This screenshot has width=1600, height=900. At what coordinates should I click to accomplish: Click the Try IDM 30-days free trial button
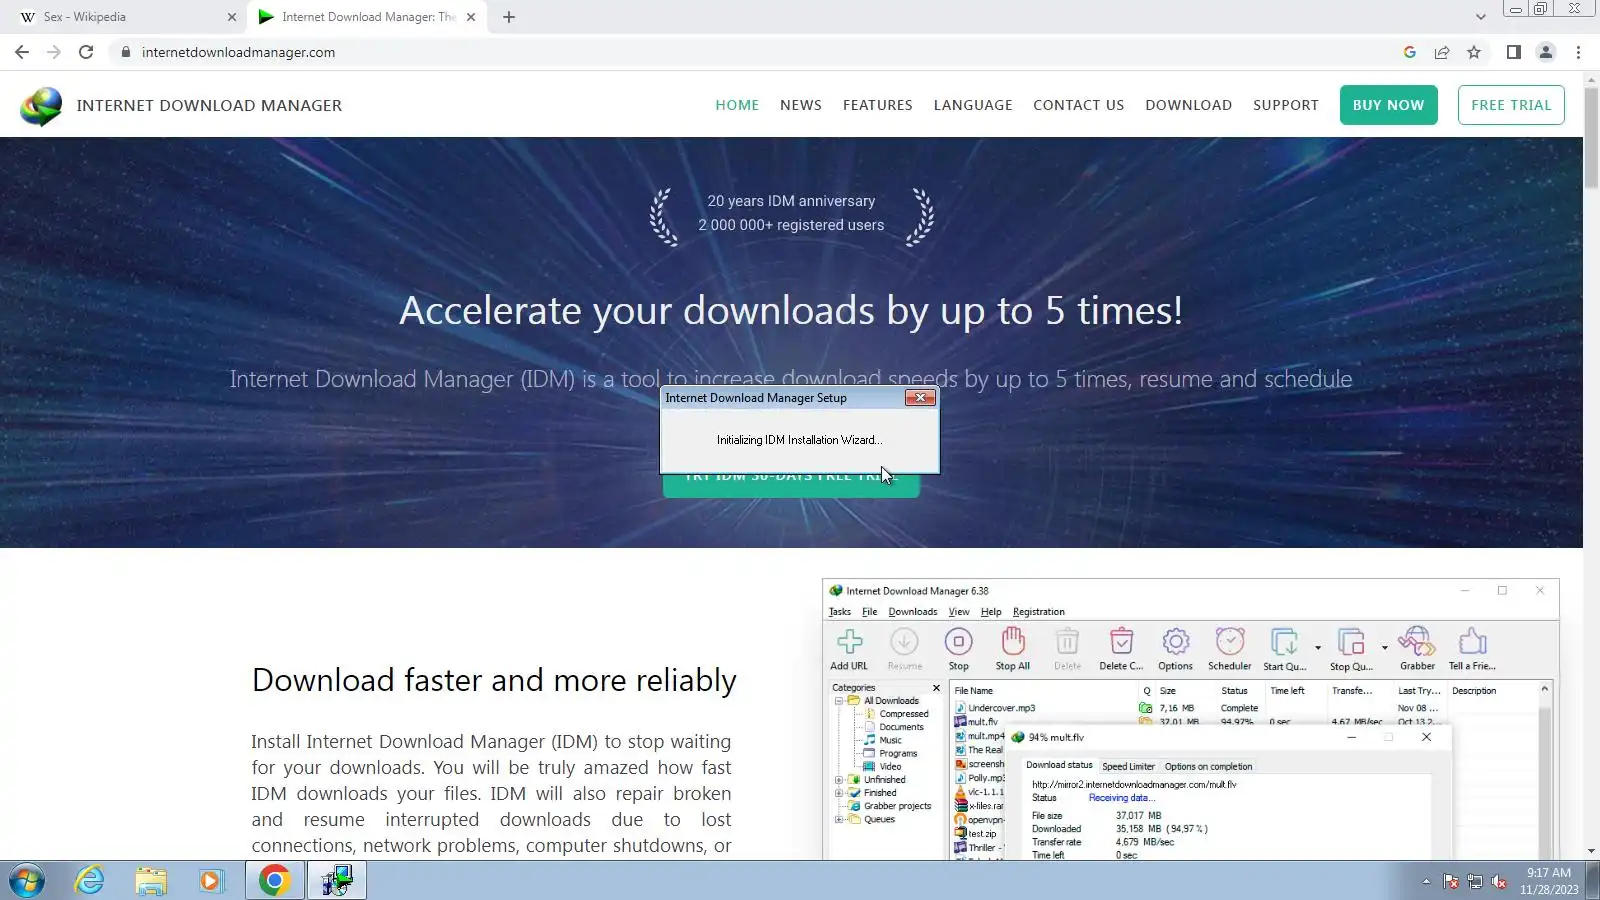791,485
